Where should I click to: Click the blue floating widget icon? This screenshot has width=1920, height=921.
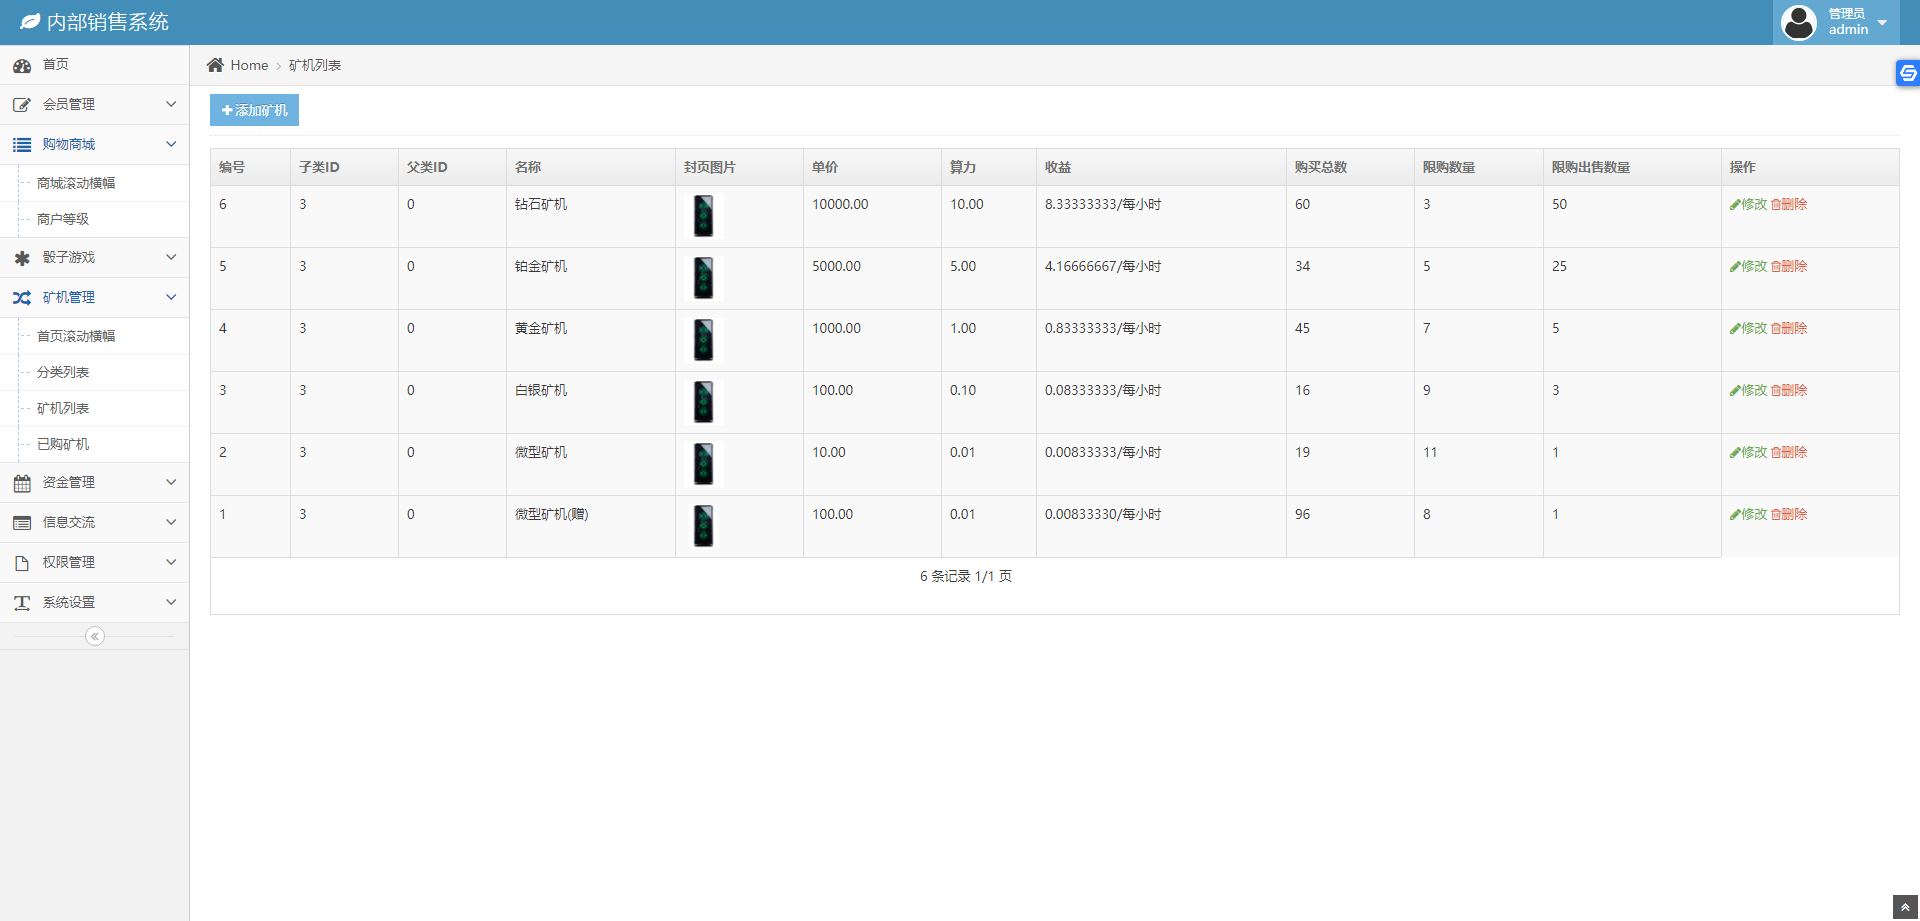[x=1907, y=73]
